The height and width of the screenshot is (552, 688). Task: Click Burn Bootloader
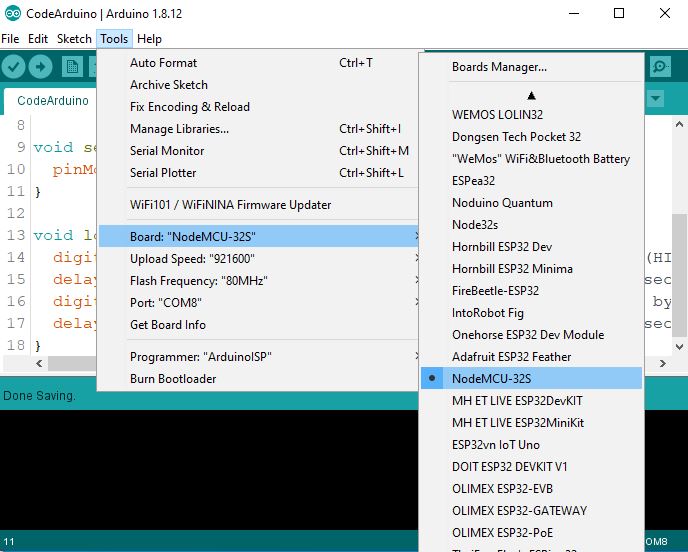[x=258, y=378]
